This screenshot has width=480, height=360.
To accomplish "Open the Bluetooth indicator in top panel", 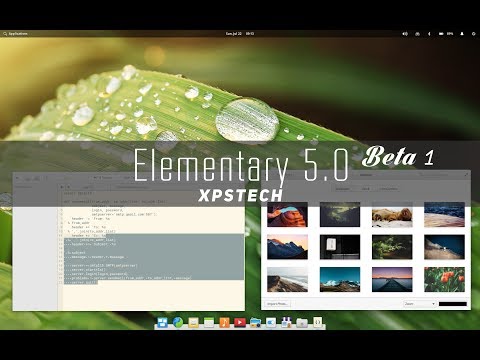I will pos(429,34).
